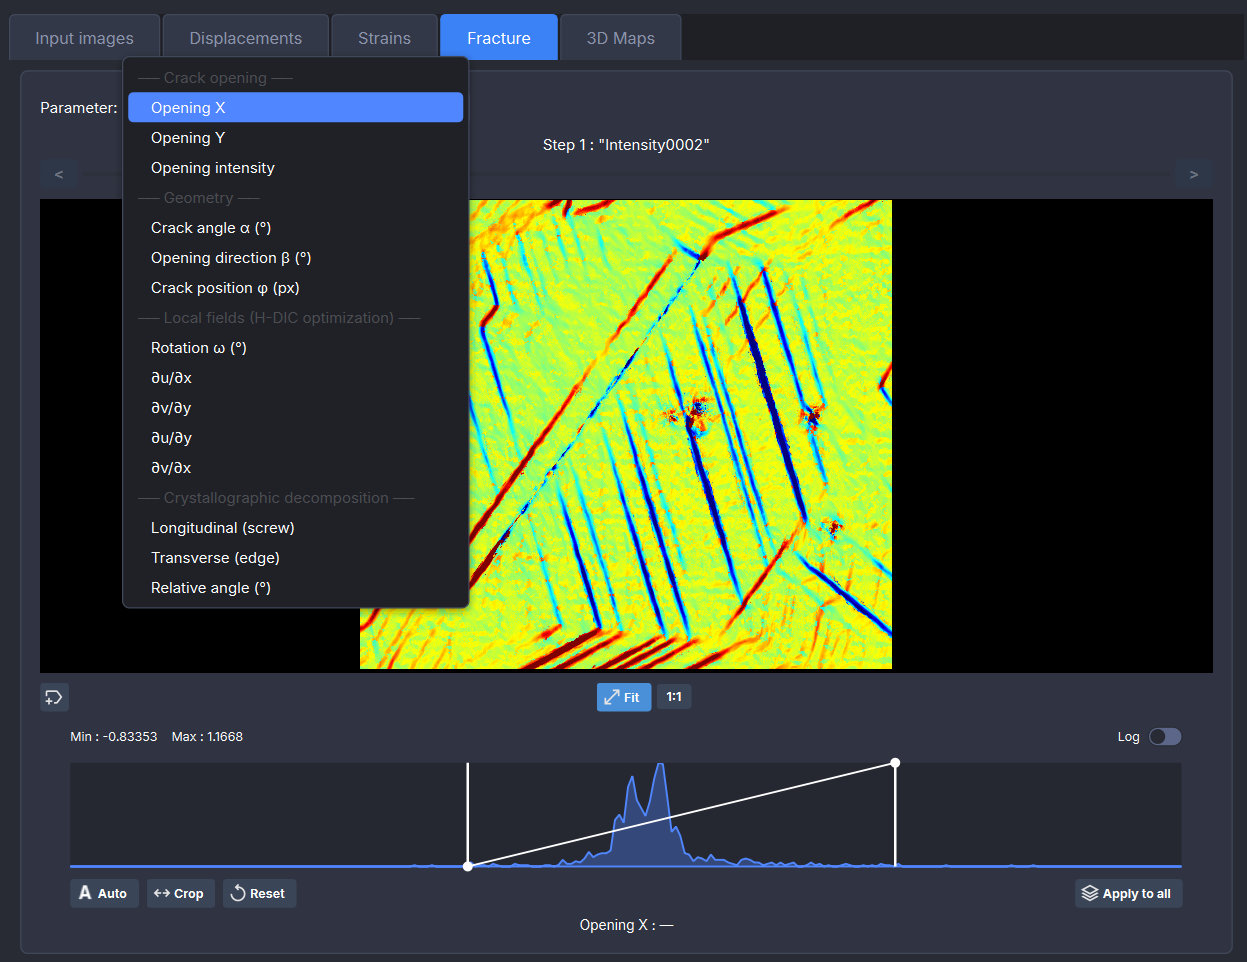Select Longitudinal (screw) decomposition parameter
The height and width of the screenshot is (962, 1247).
pos(220,527)
